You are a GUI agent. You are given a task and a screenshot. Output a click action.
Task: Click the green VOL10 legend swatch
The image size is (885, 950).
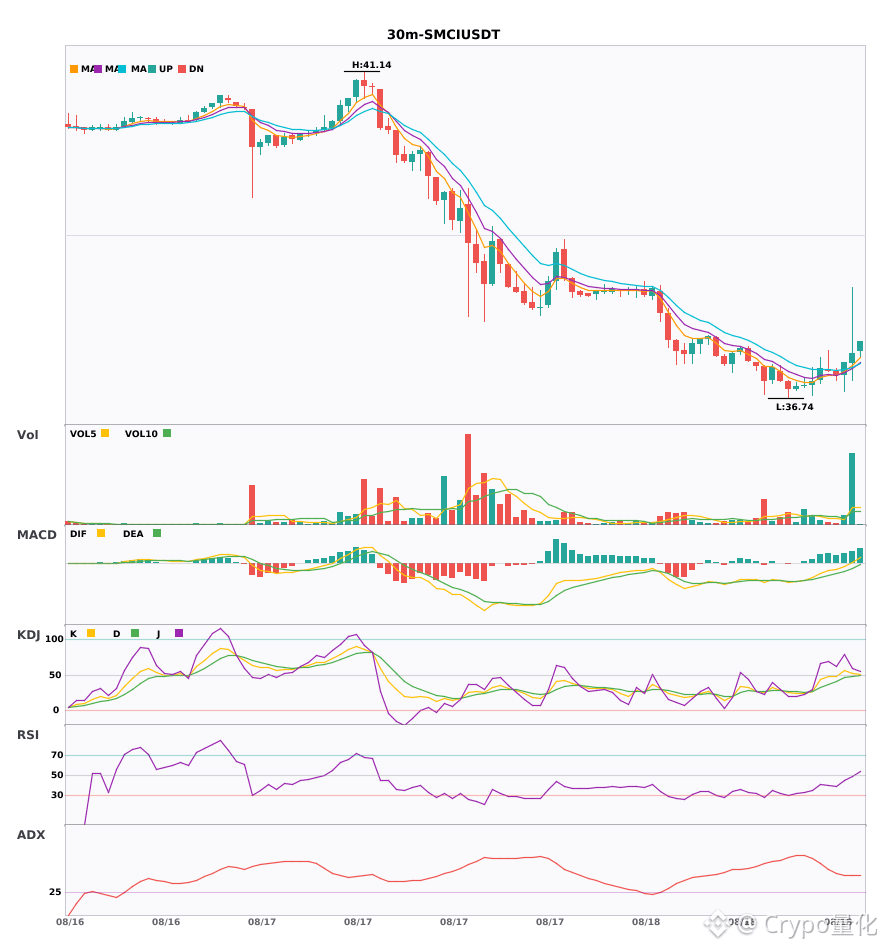167,433
